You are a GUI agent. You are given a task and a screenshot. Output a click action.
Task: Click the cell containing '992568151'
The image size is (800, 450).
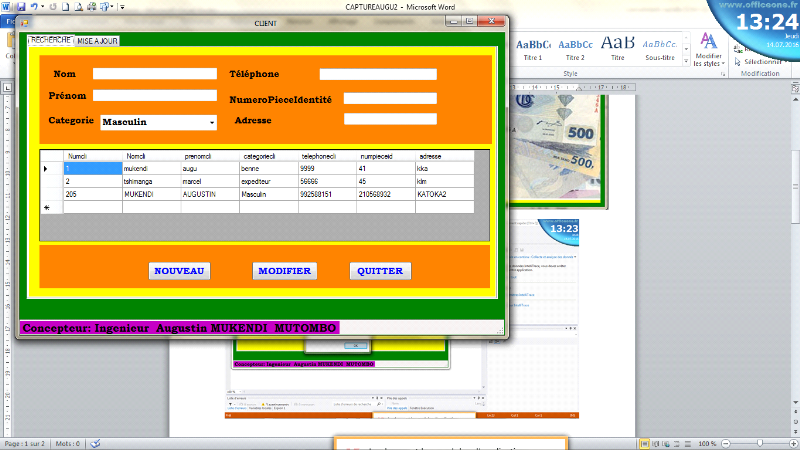pyautogui.click(x=327, y=194)
